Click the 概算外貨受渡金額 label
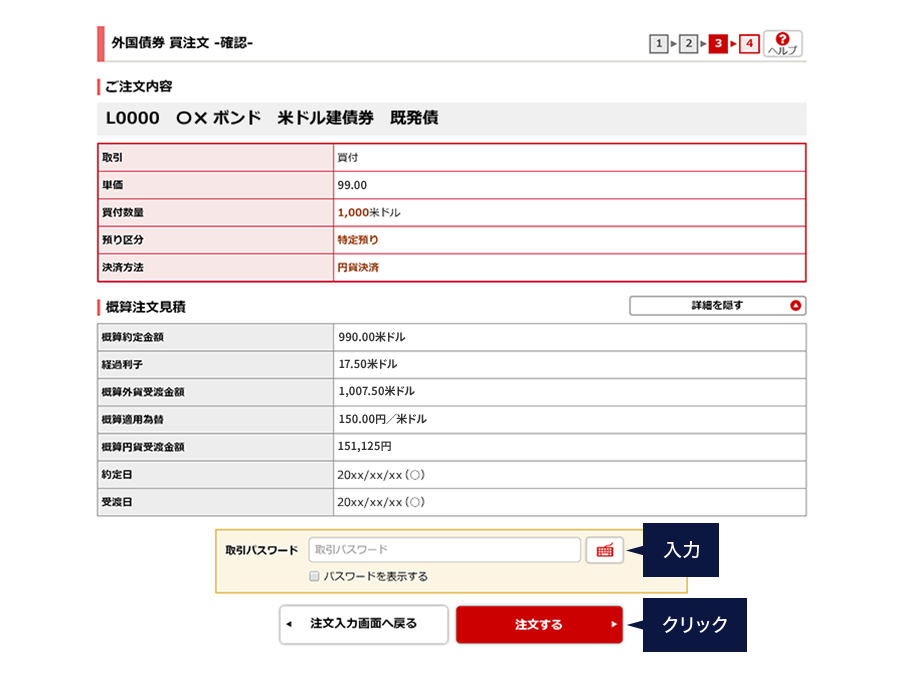This screenshot has width=900, height=675. [143, 392]
